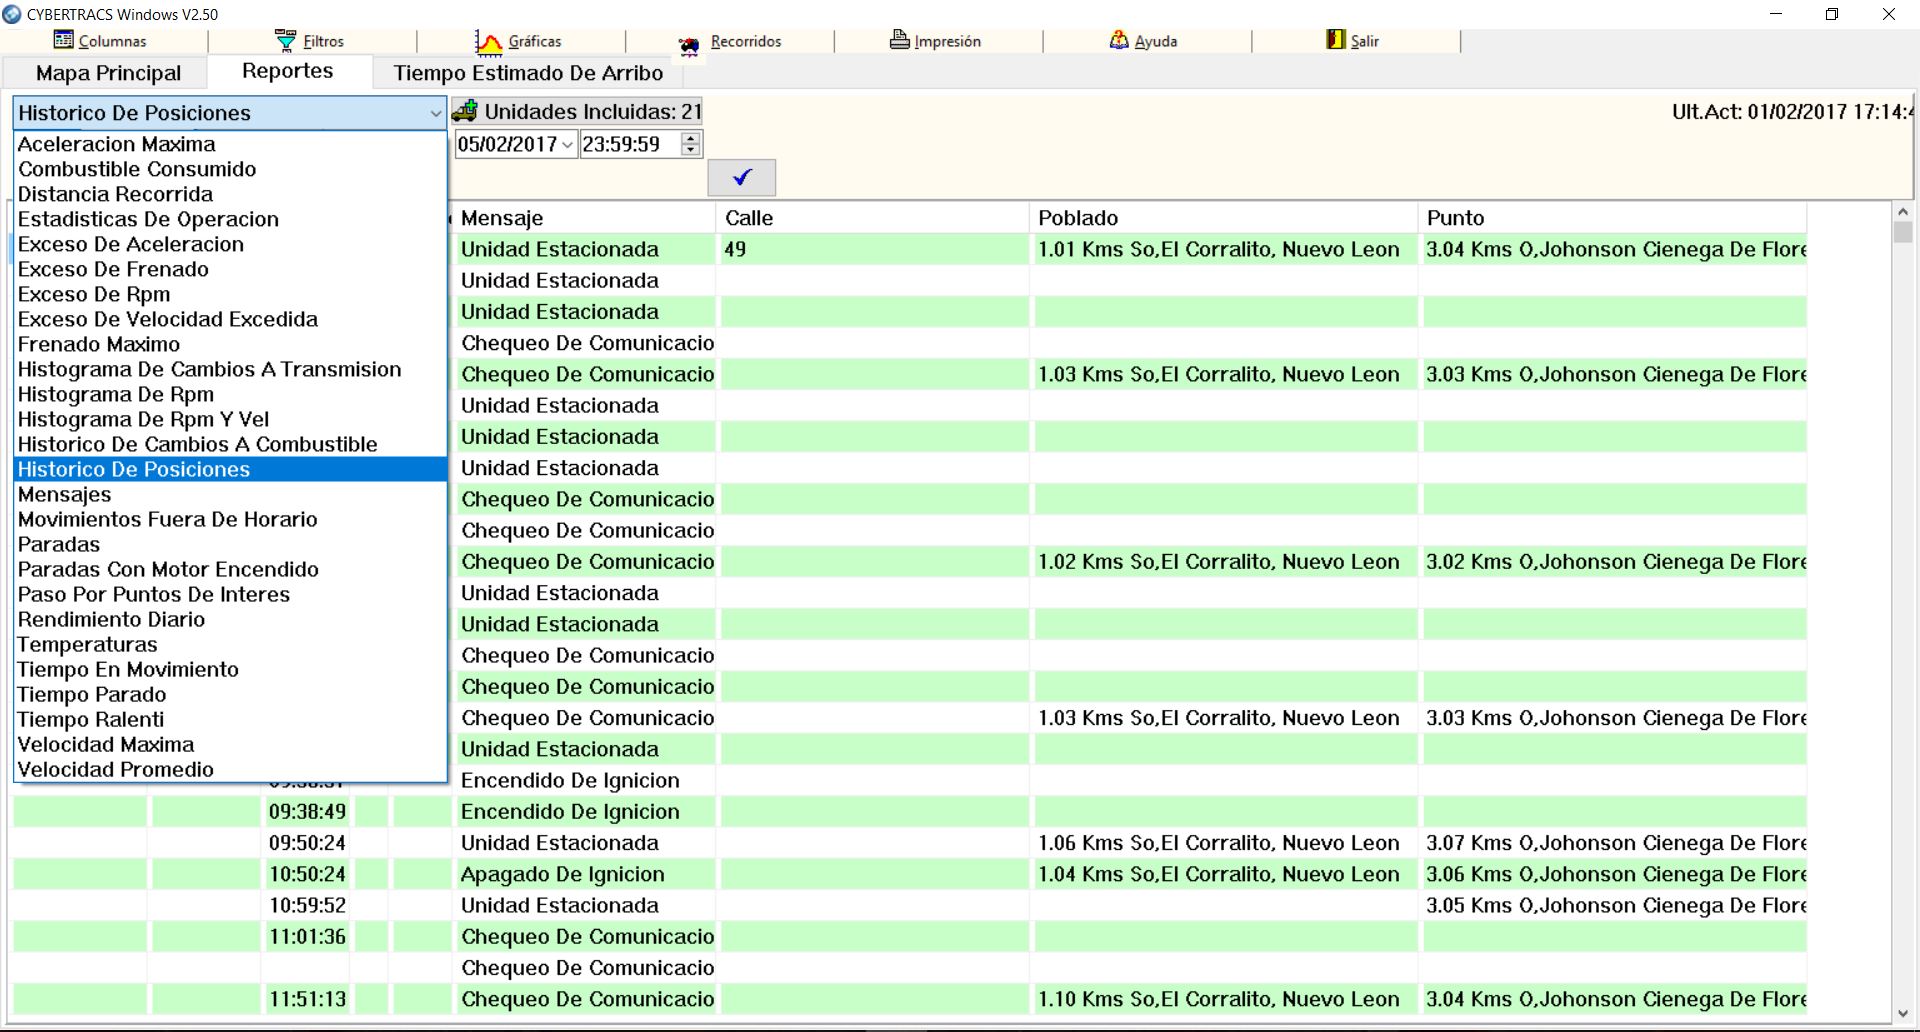Decrease the 23:59:59 time with down arrow

(690, 150)
